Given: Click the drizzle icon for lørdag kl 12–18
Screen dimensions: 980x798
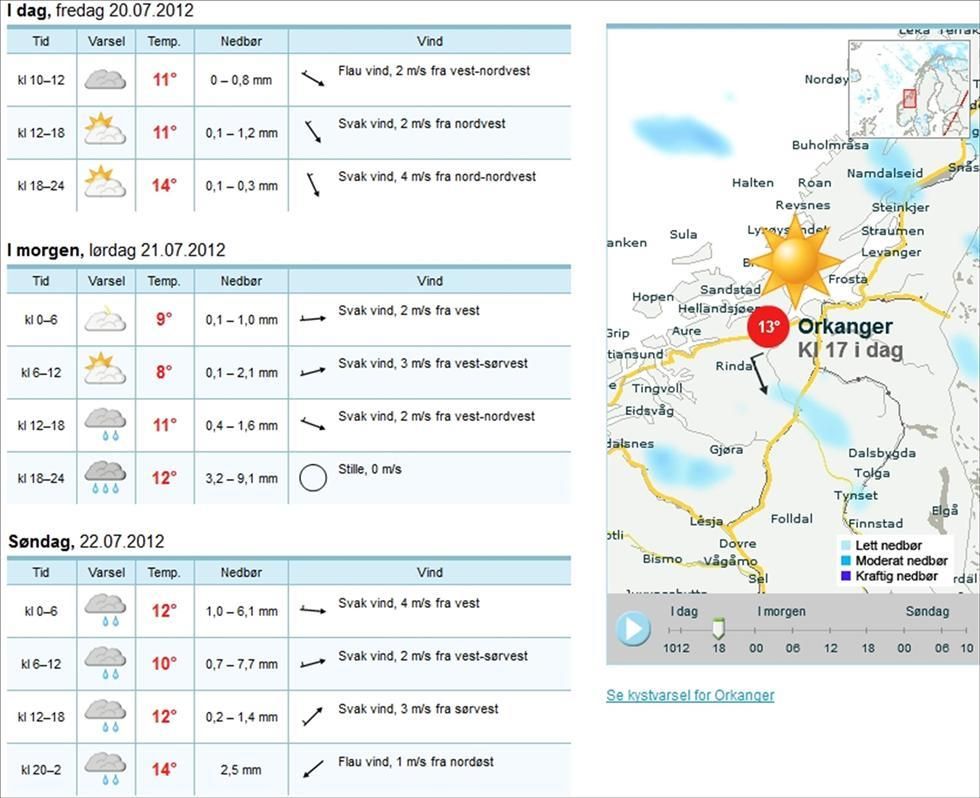Looking at the screenshot, I should [x=105, y=417].
